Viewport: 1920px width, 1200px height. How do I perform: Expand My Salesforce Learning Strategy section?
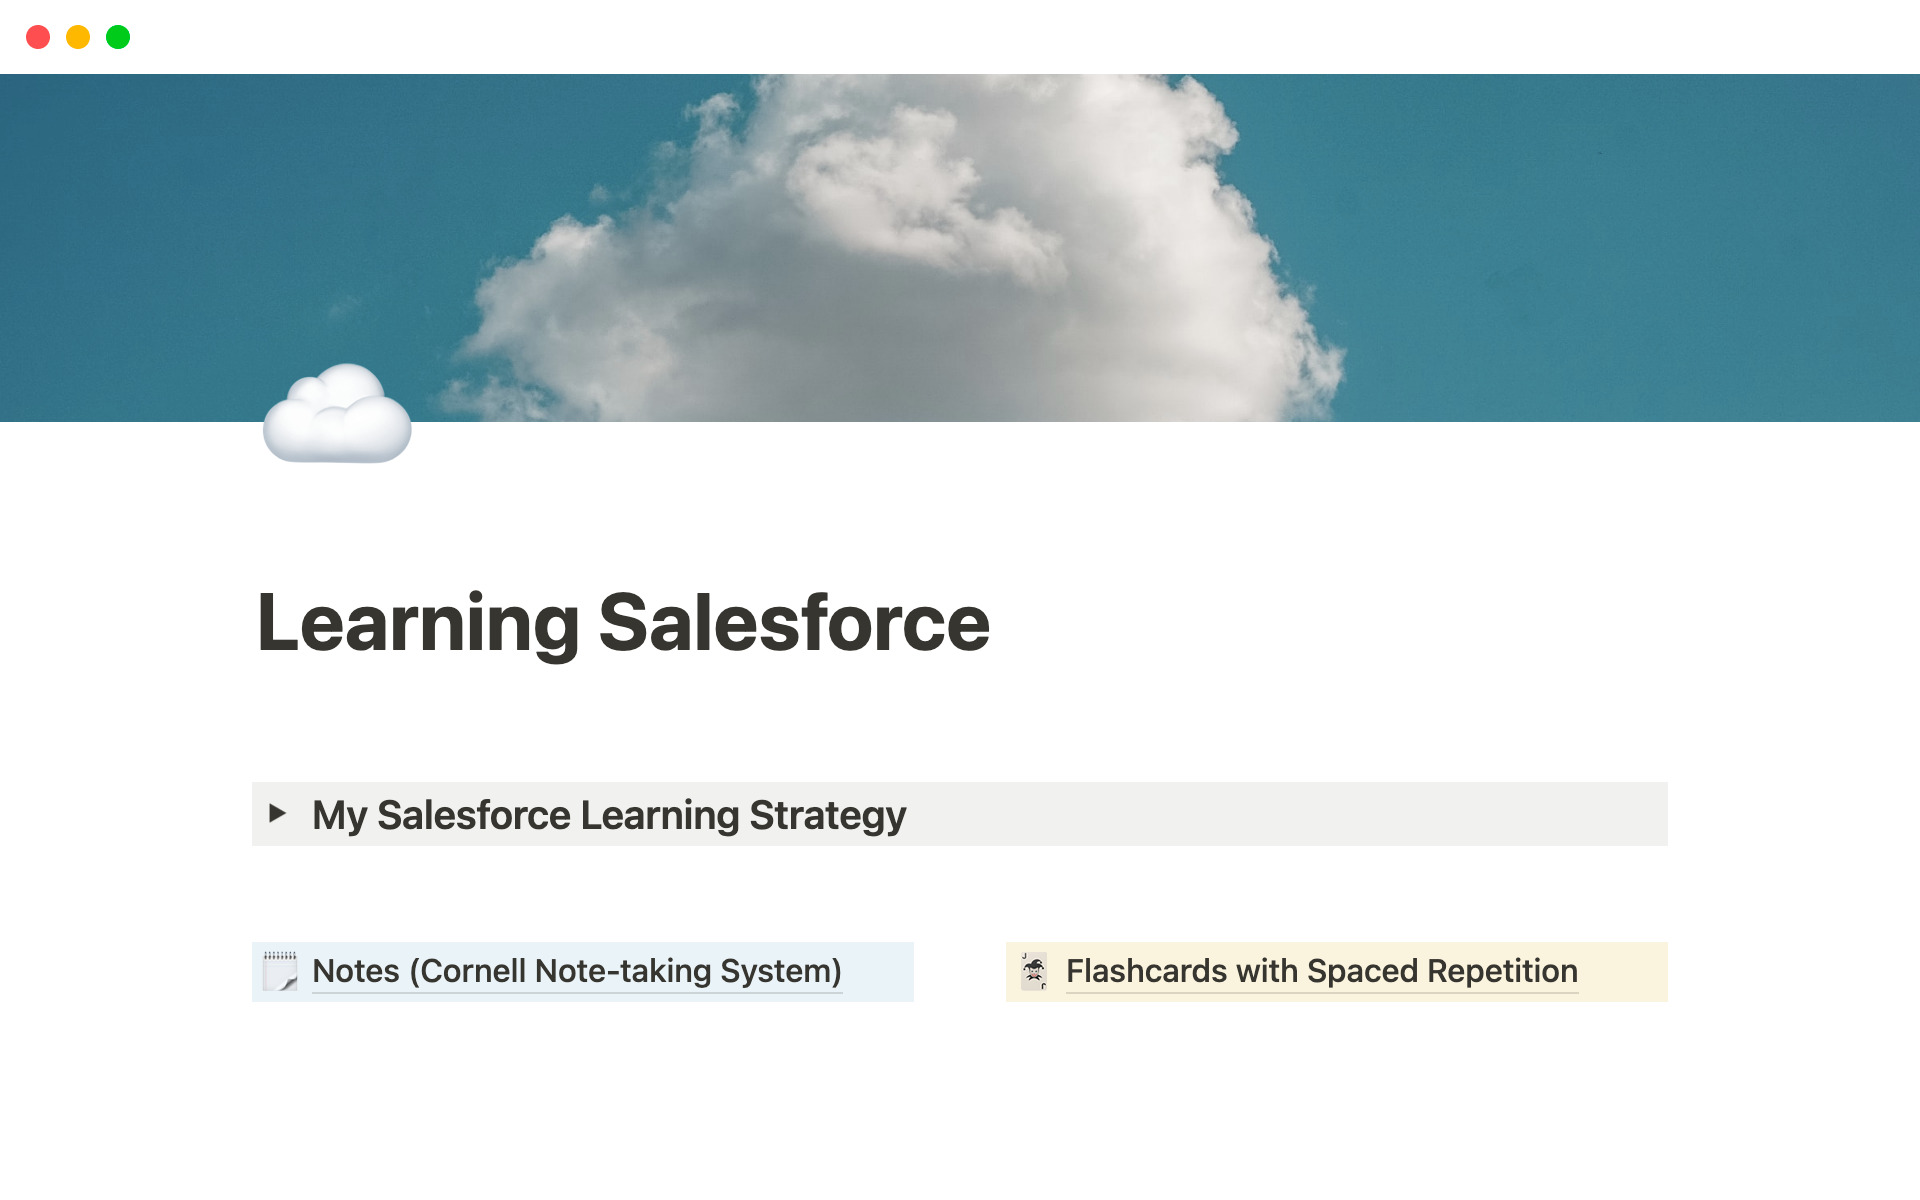282,814
